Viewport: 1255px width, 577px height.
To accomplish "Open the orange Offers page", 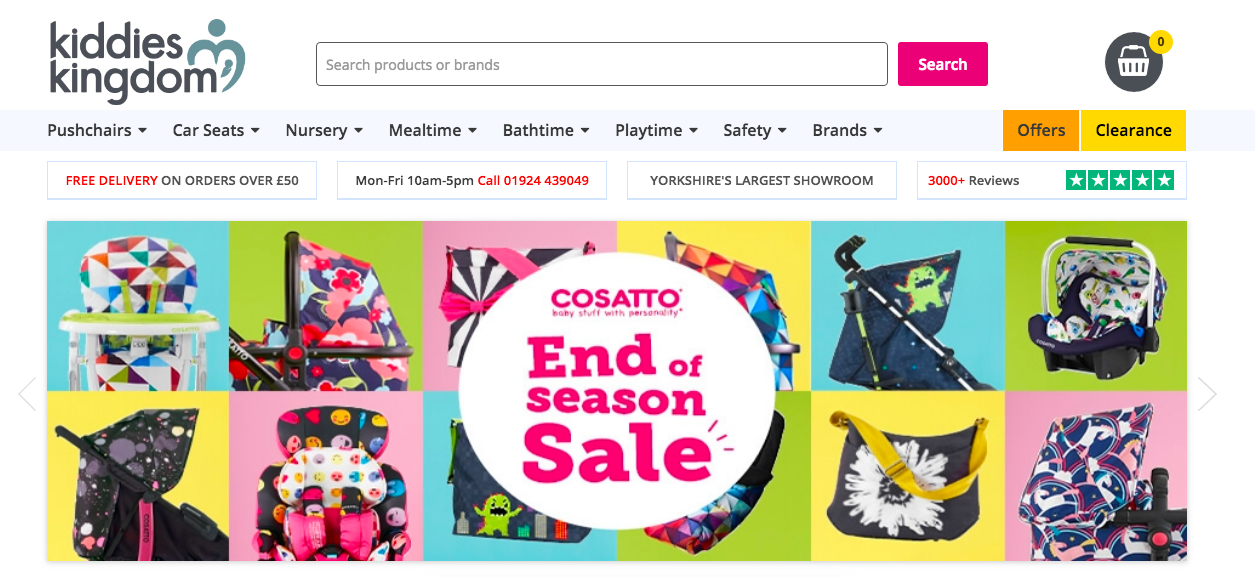I will 1041,130.
